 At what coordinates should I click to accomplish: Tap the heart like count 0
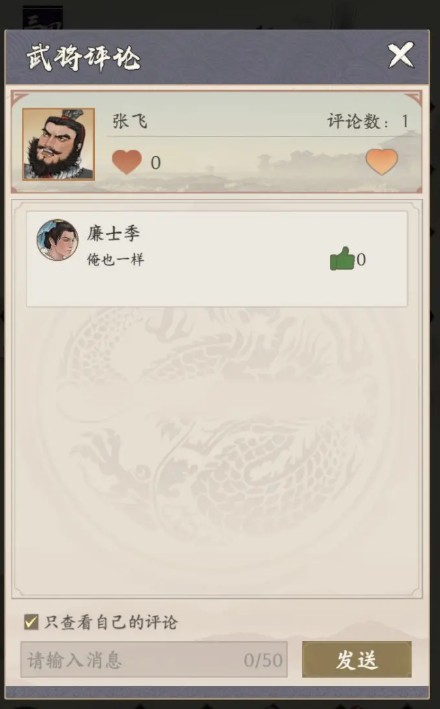pyautogui.click(x=156, y=163)
